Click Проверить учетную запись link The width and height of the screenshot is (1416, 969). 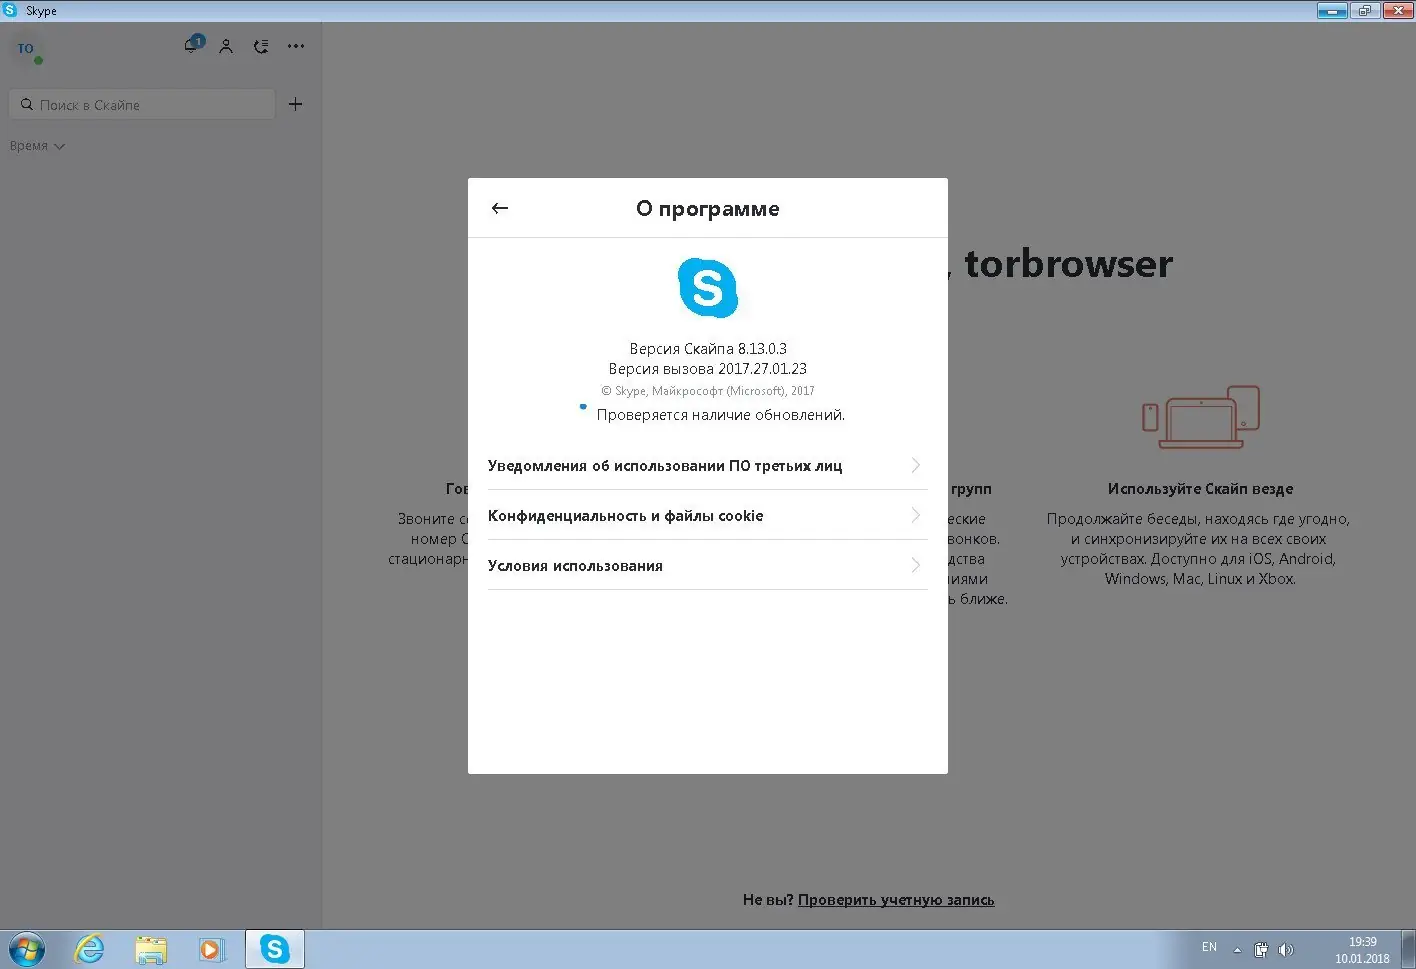click(895, 899)
